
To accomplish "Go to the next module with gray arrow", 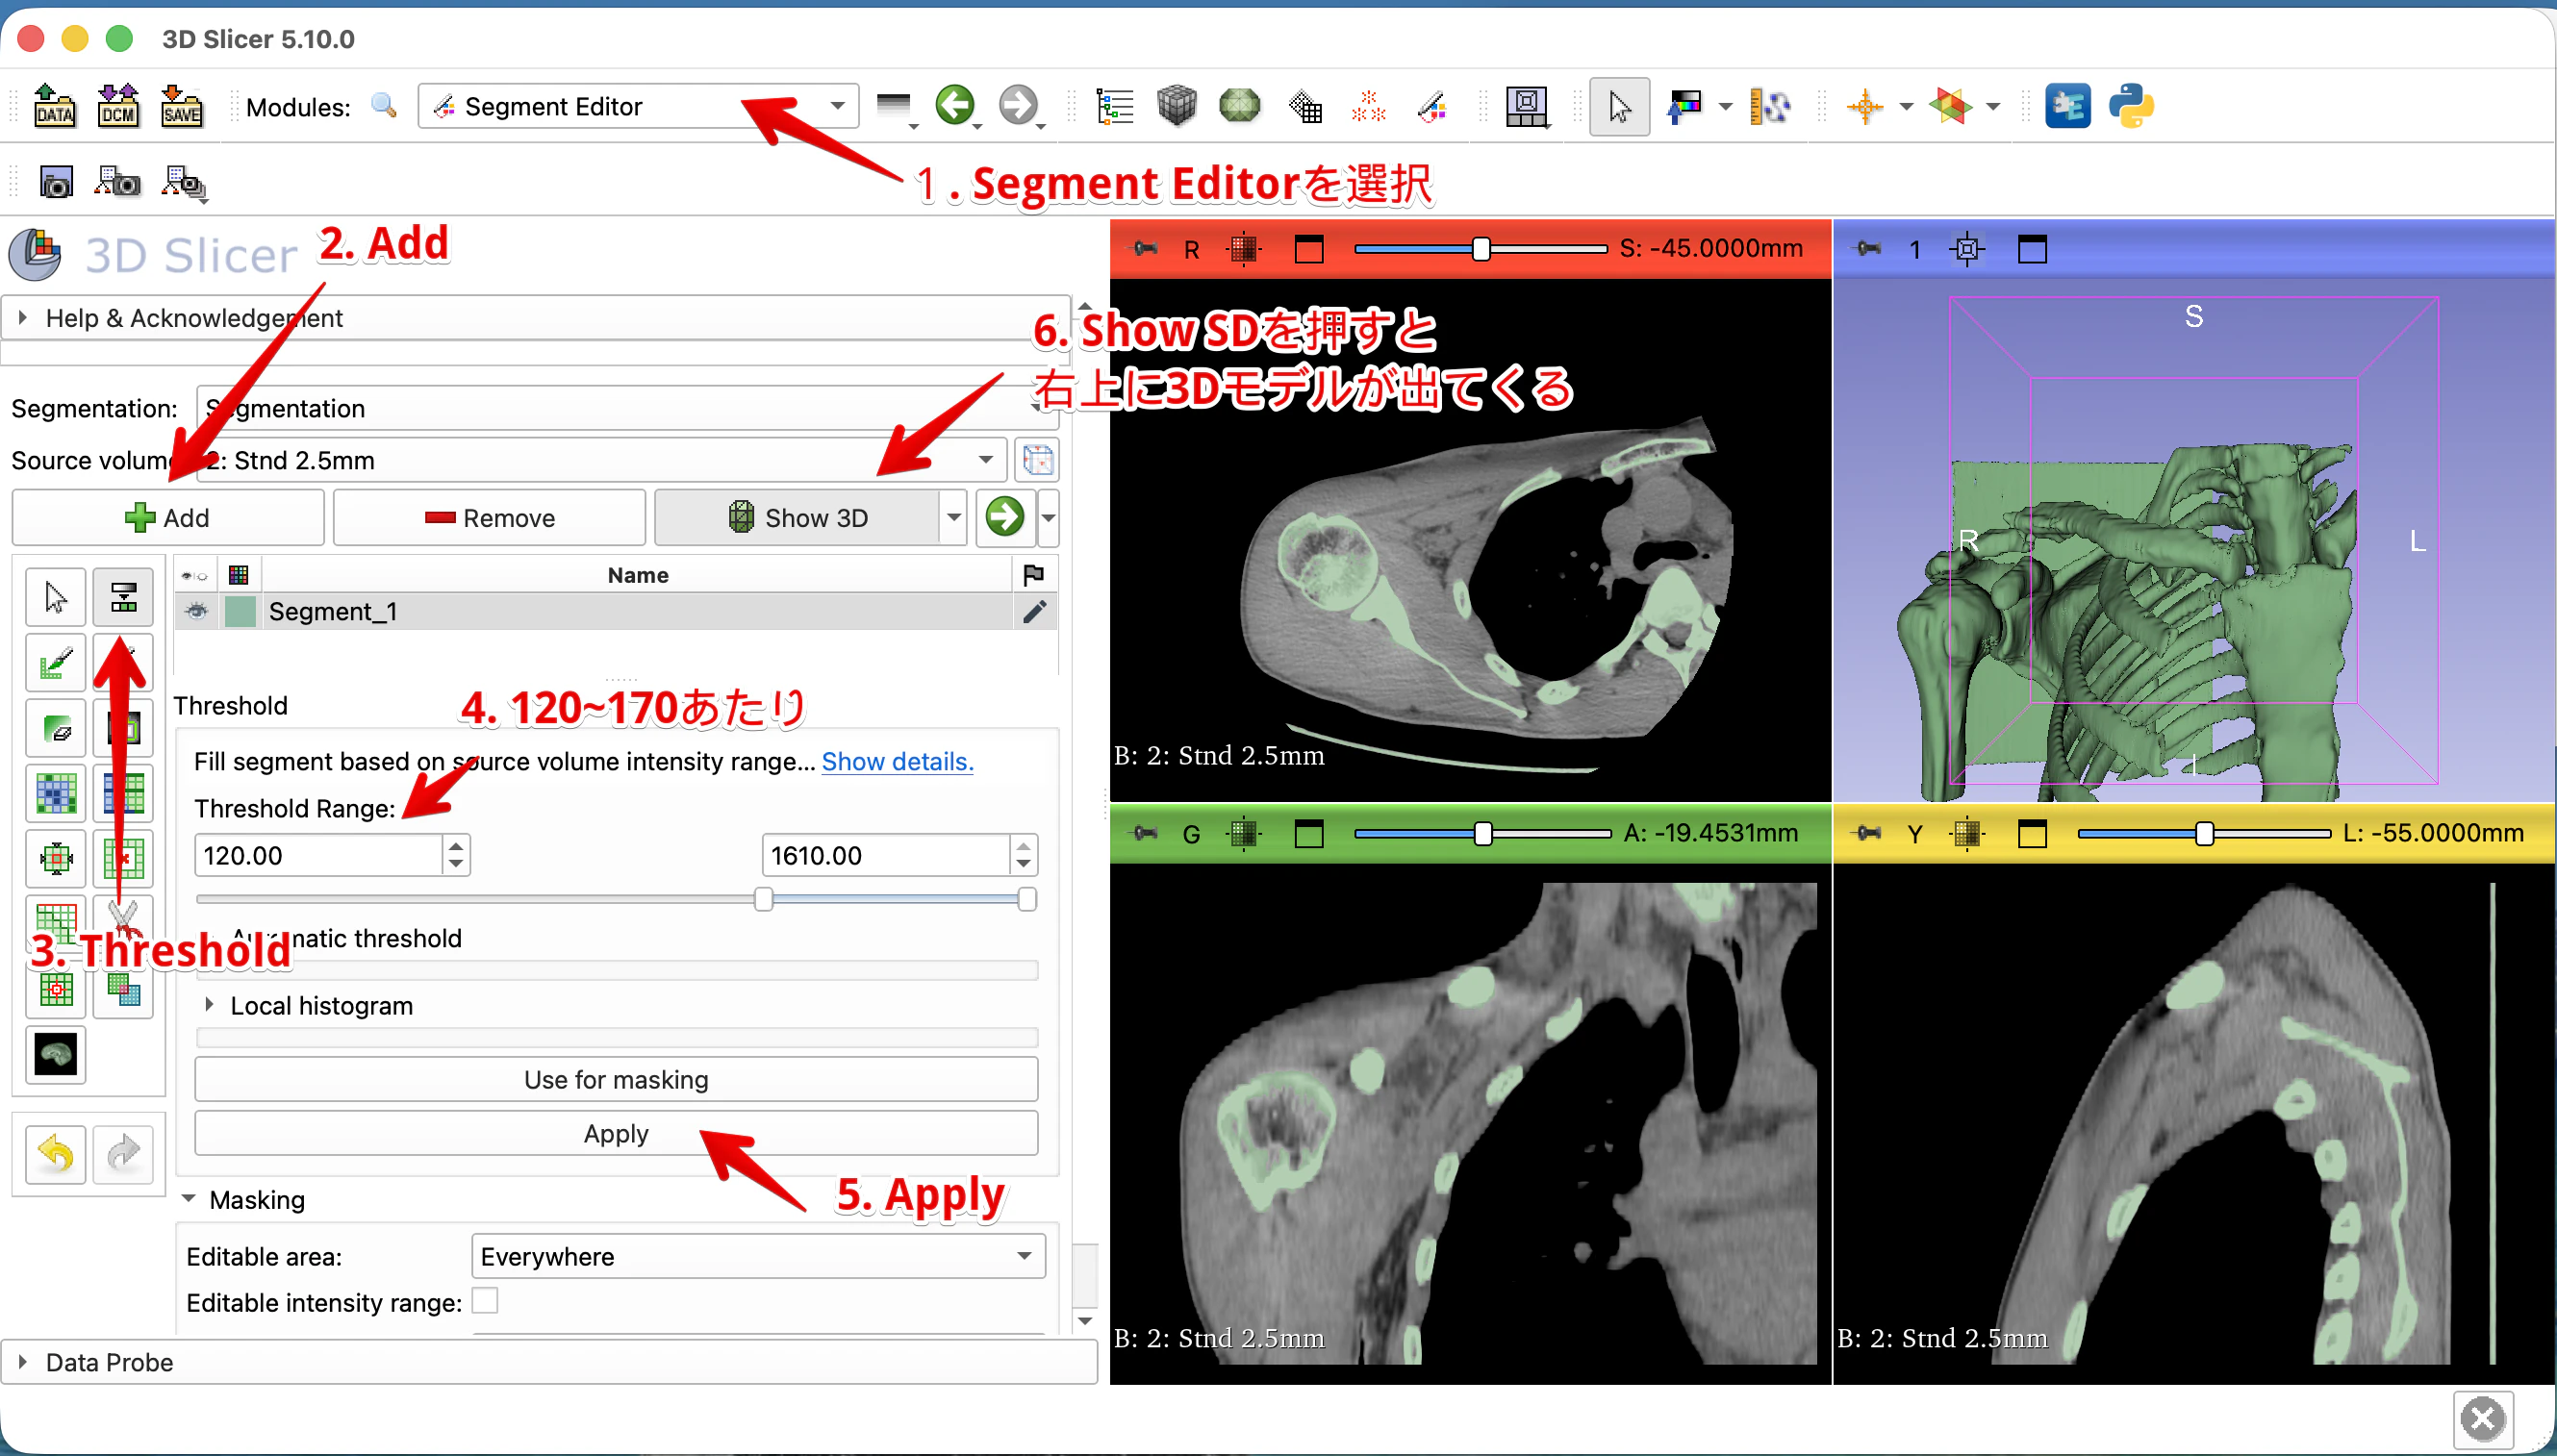I will (1019, 105).
